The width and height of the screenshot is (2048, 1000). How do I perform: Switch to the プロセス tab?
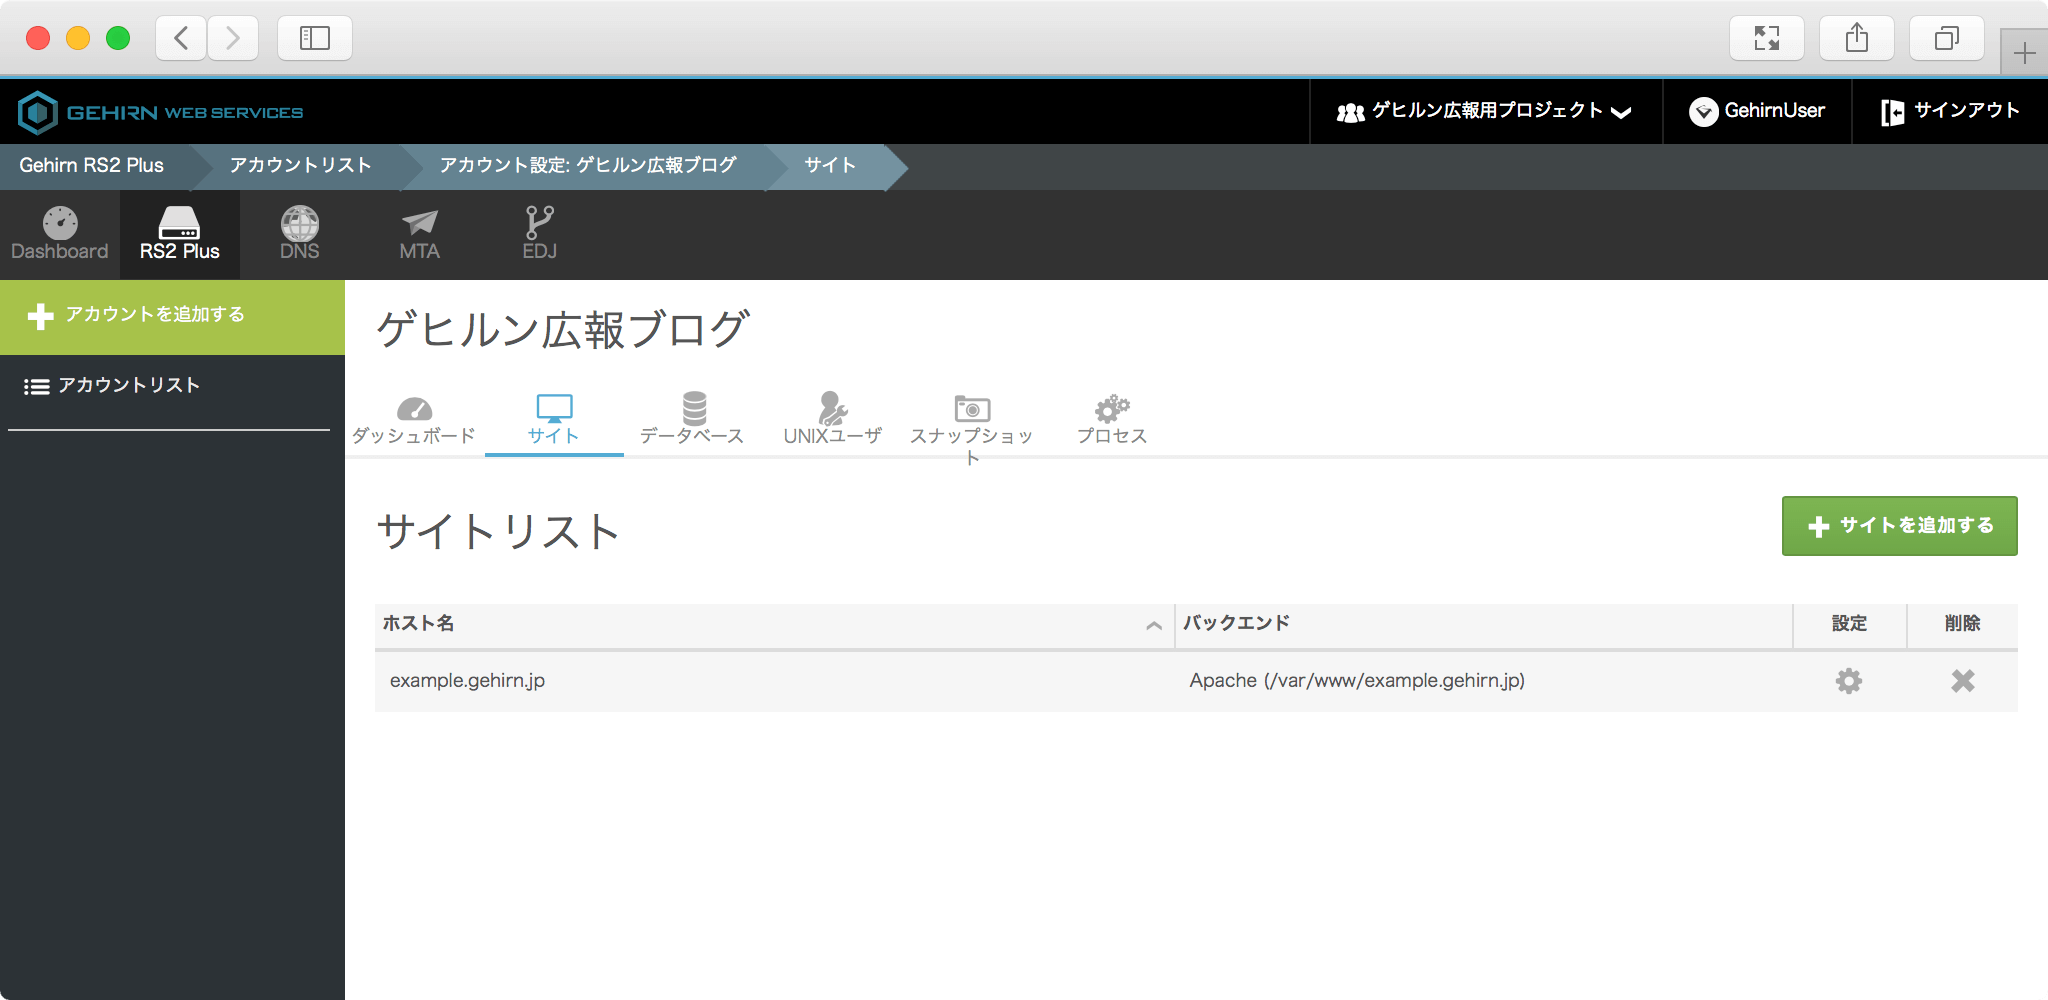1111,422
